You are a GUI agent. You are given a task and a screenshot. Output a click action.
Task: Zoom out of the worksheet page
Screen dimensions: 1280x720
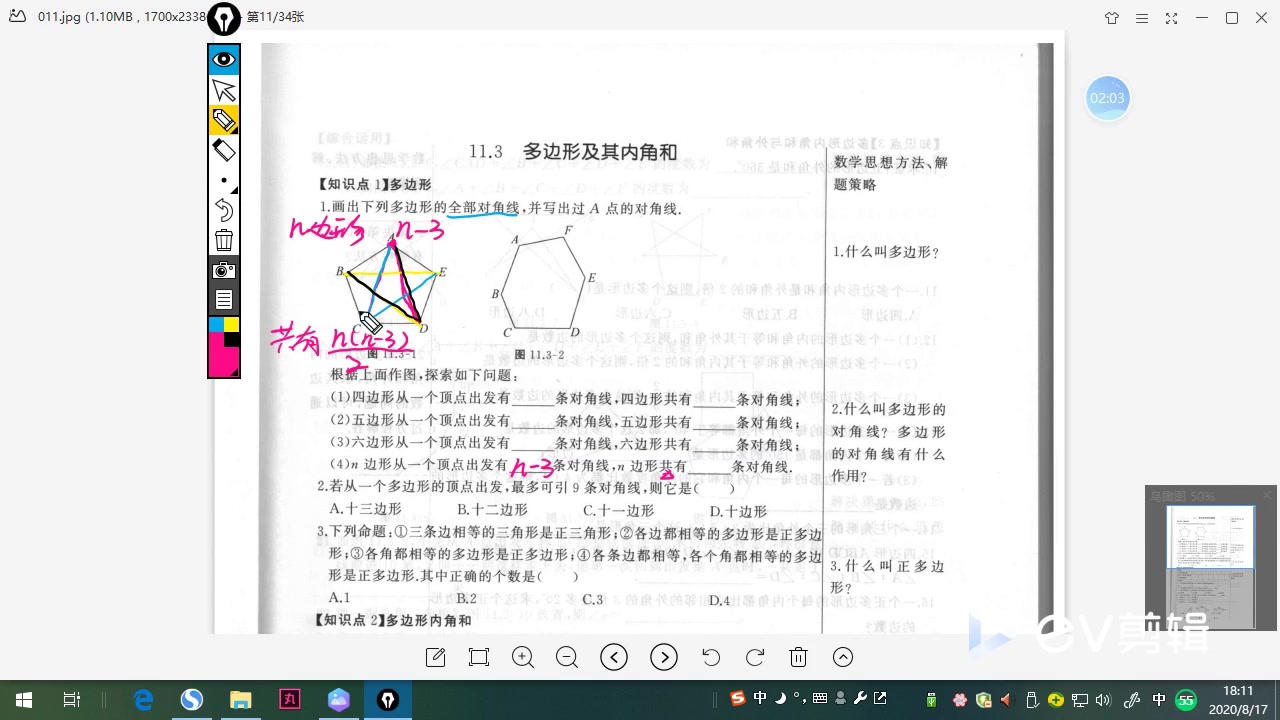[566, 657]
